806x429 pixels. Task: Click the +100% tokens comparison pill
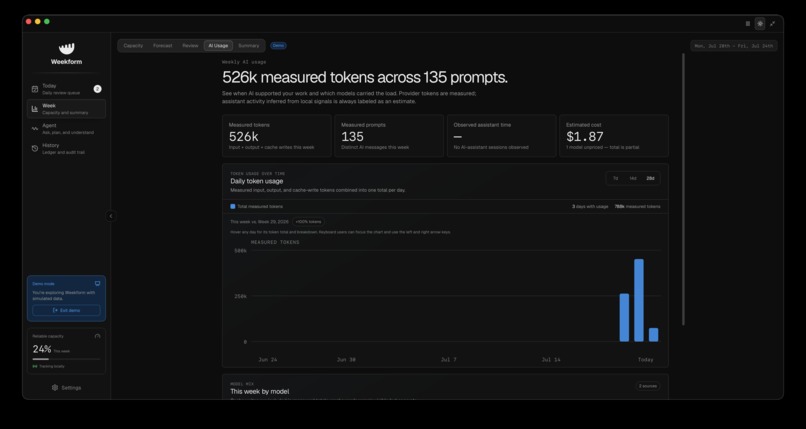point(308,222)
